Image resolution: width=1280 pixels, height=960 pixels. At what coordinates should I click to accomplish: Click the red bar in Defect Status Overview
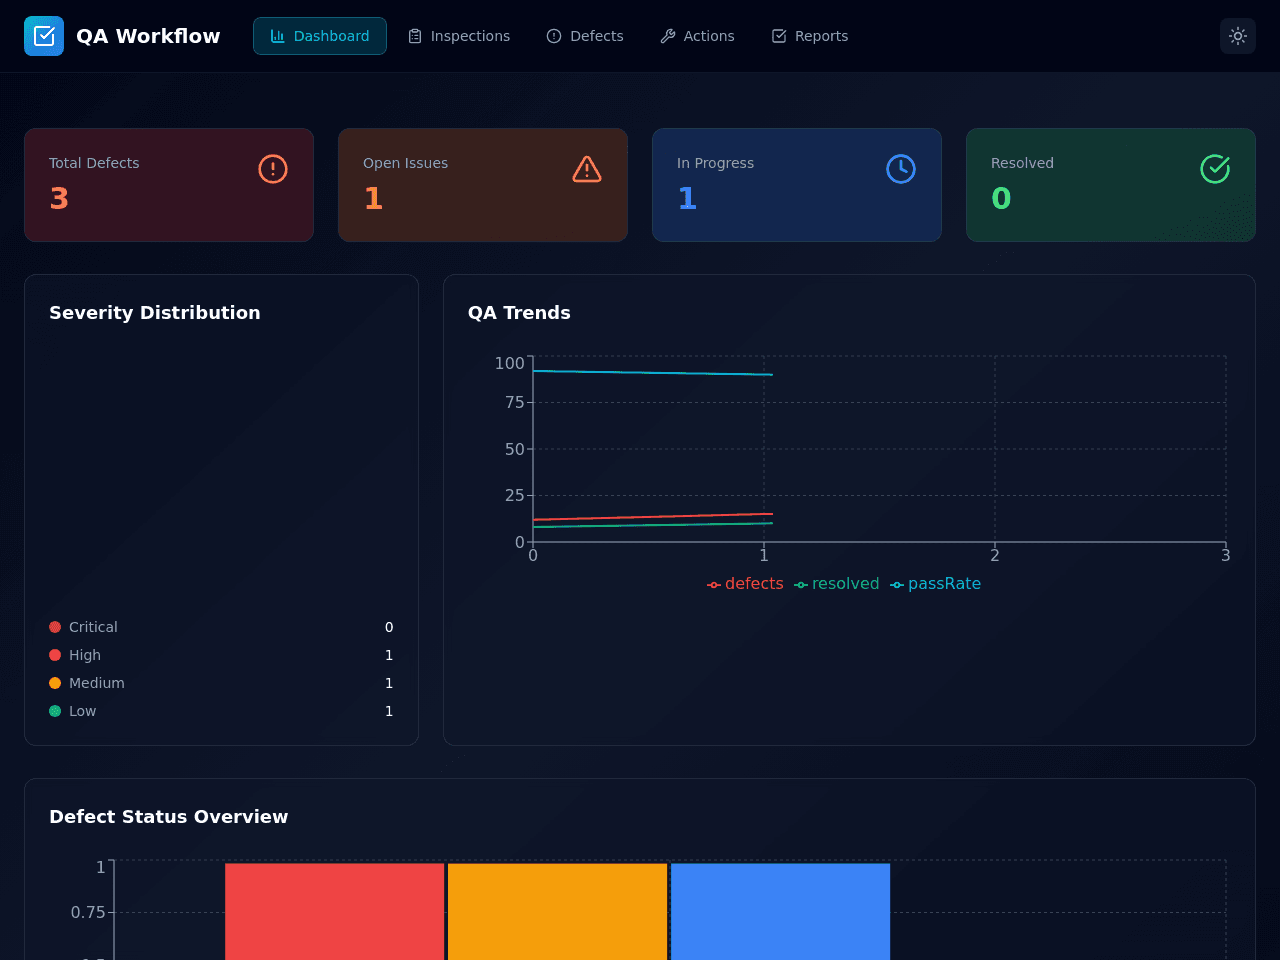(x=334, y=911)
